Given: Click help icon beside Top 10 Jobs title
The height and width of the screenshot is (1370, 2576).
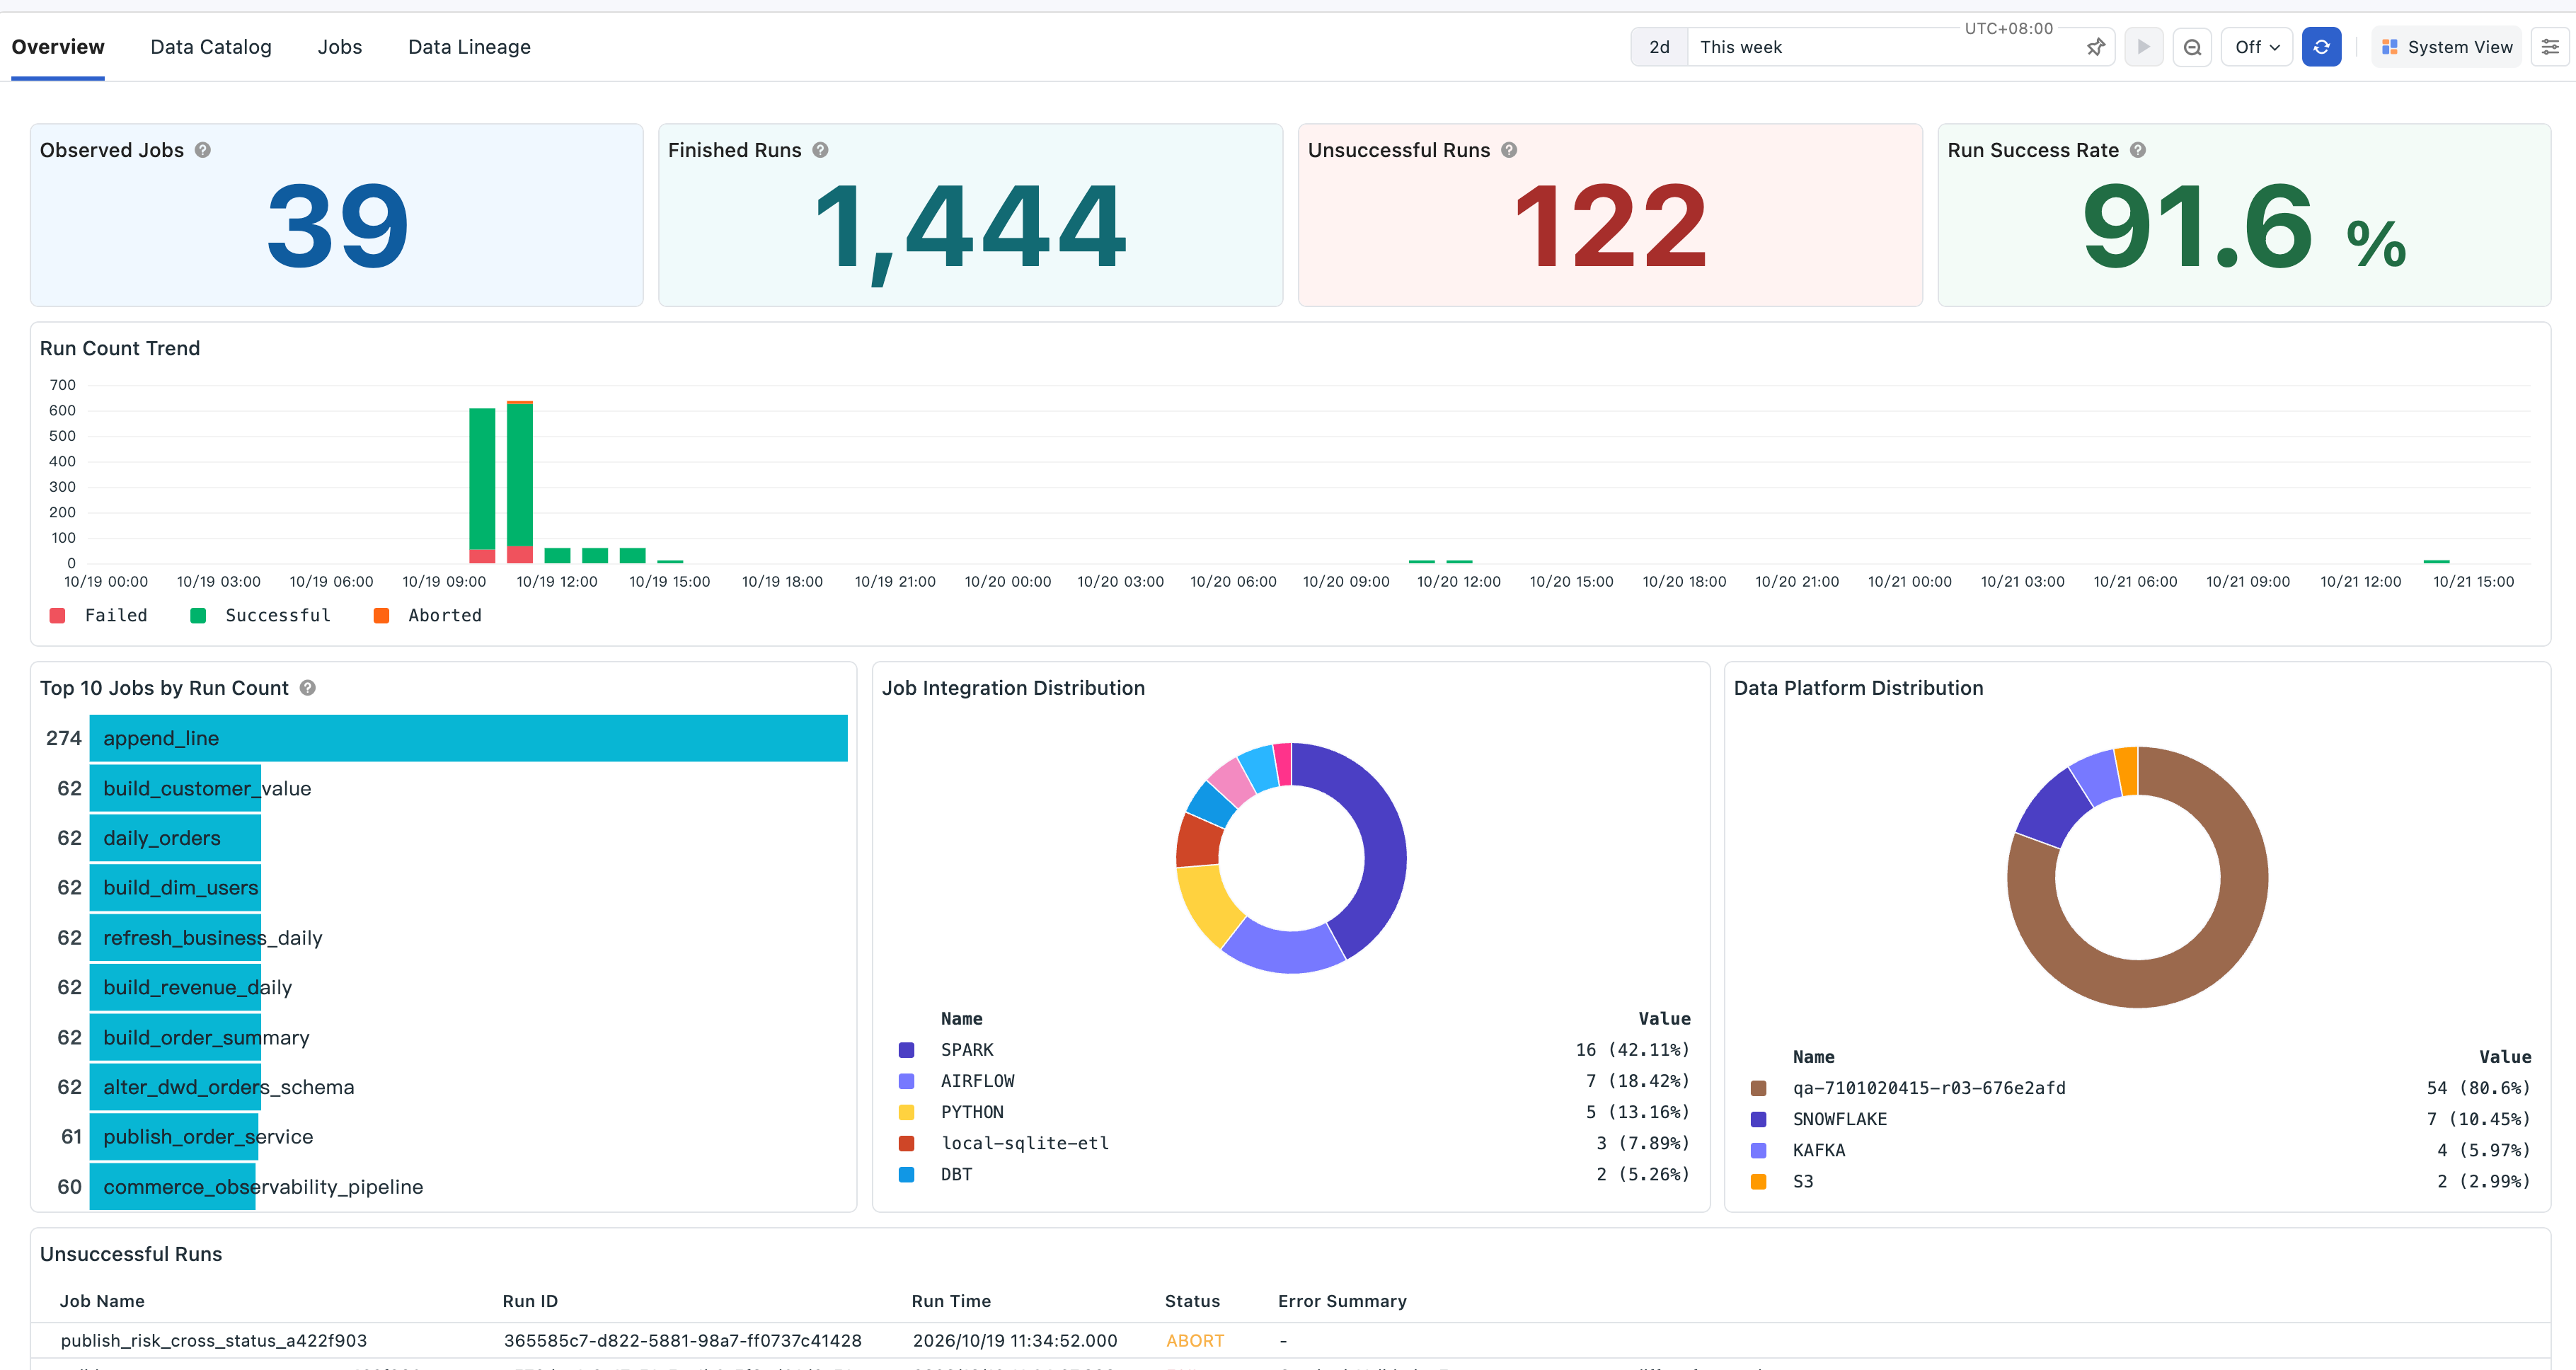Looking at the screenshot, I should 308,688.
